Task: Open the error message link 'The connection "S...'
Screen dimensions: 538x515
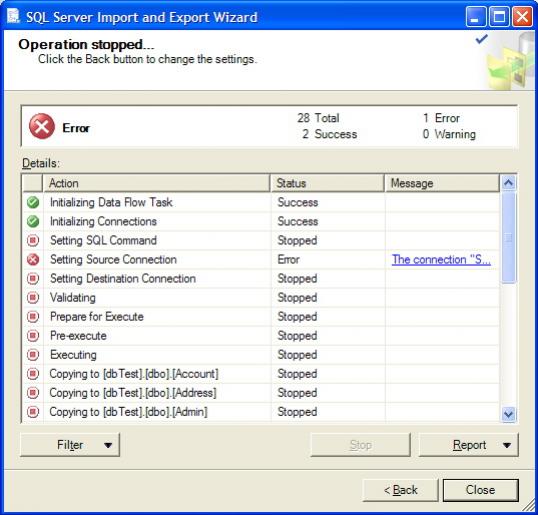Action: tap(441, 260)
